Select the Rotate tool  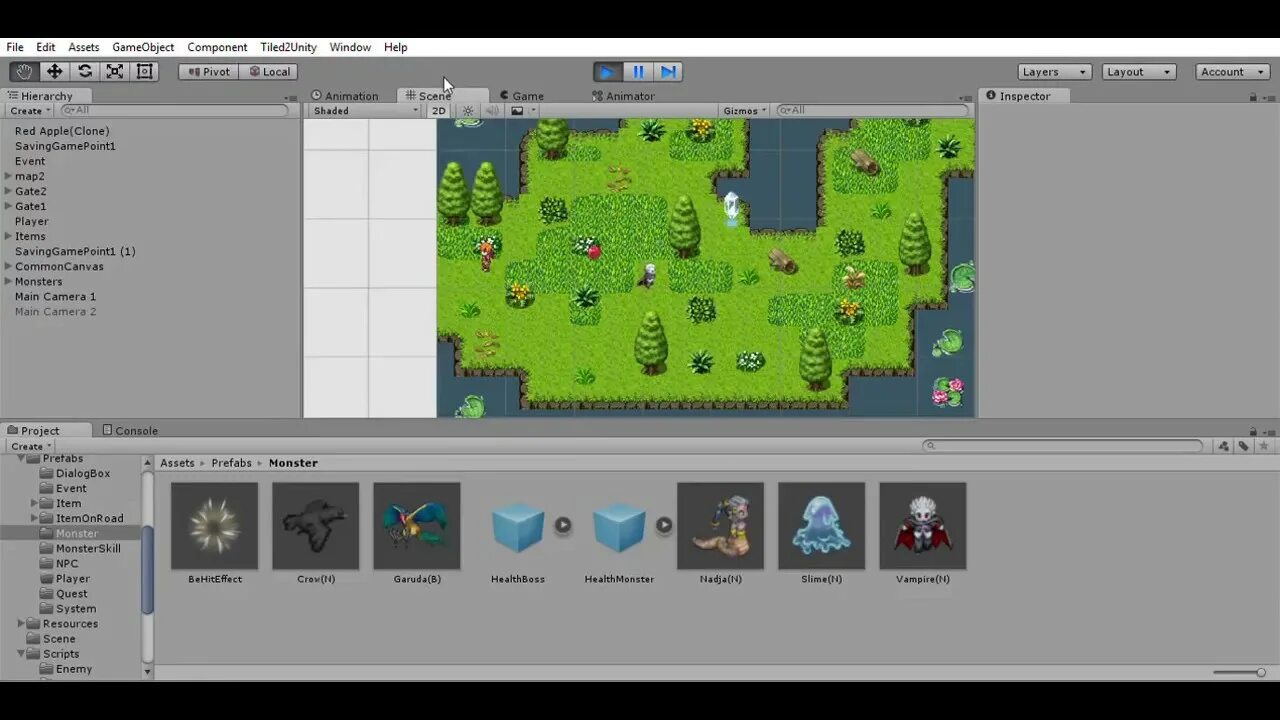(85, 71)
